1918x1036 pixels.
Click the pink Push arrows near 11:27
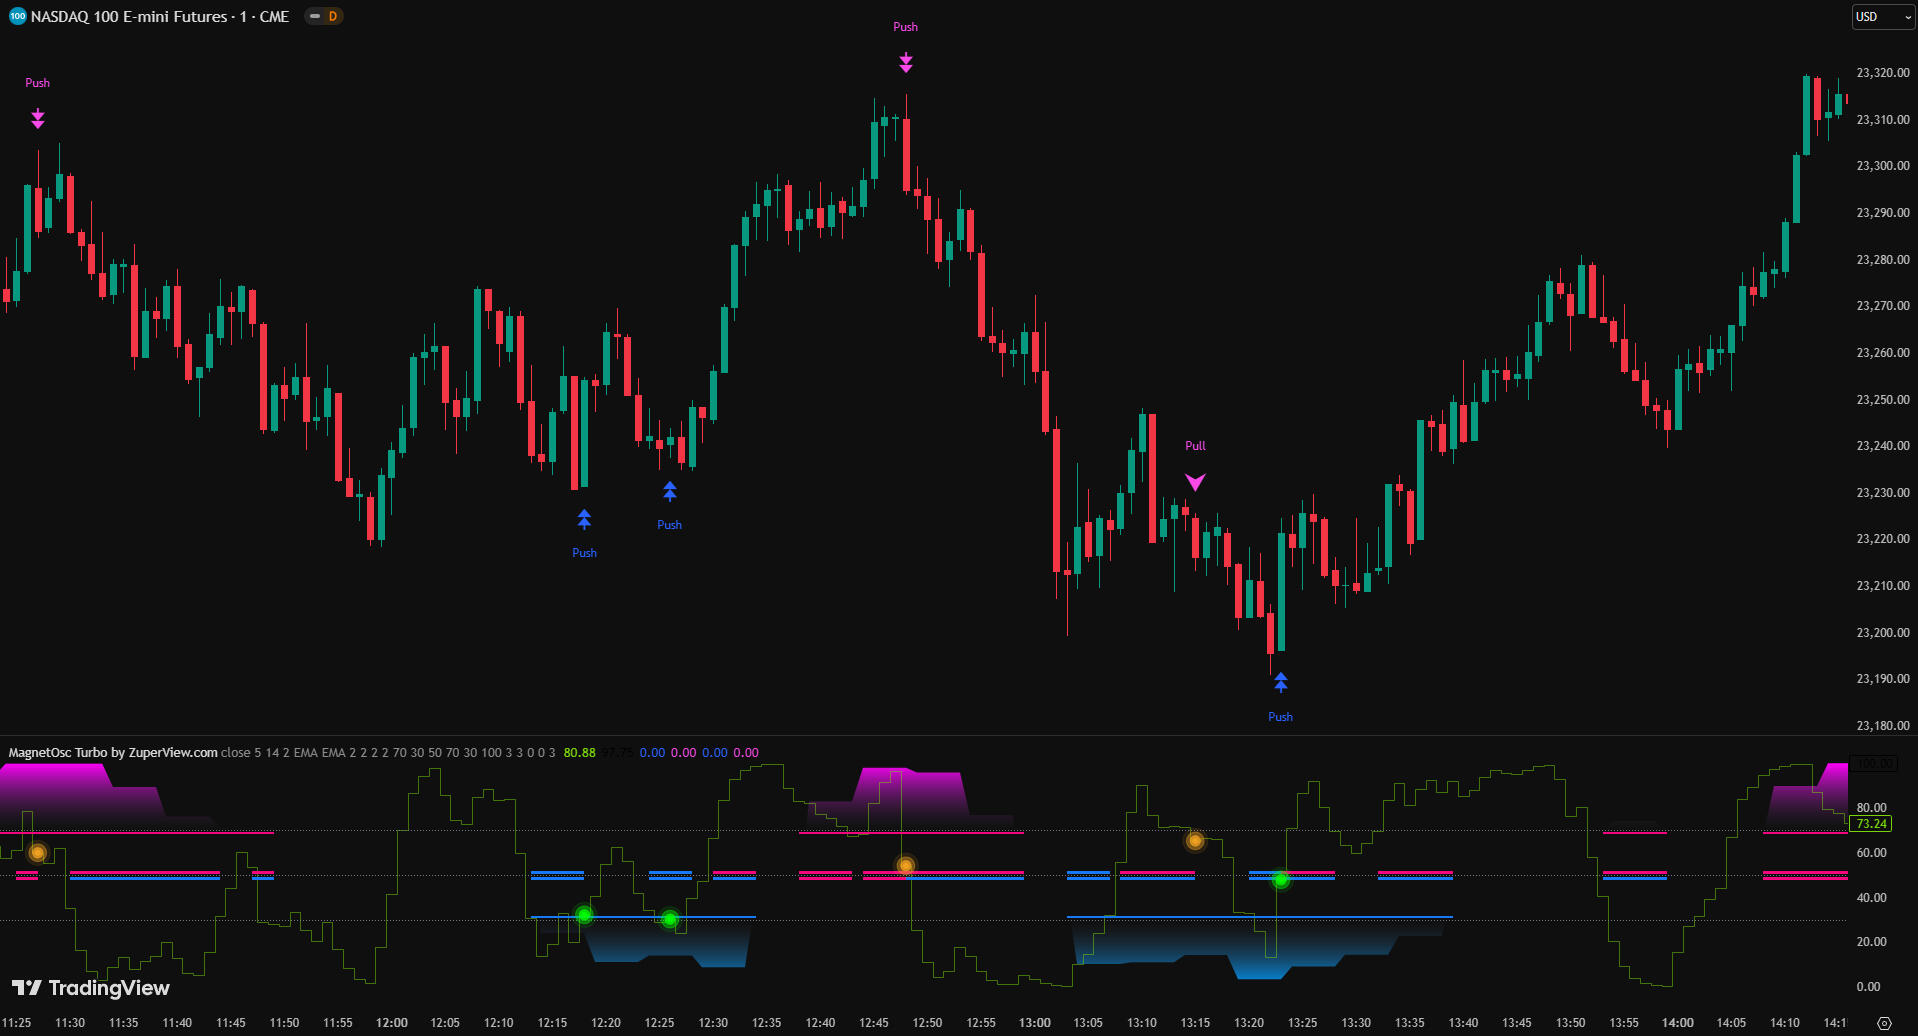tap(37, 119)
